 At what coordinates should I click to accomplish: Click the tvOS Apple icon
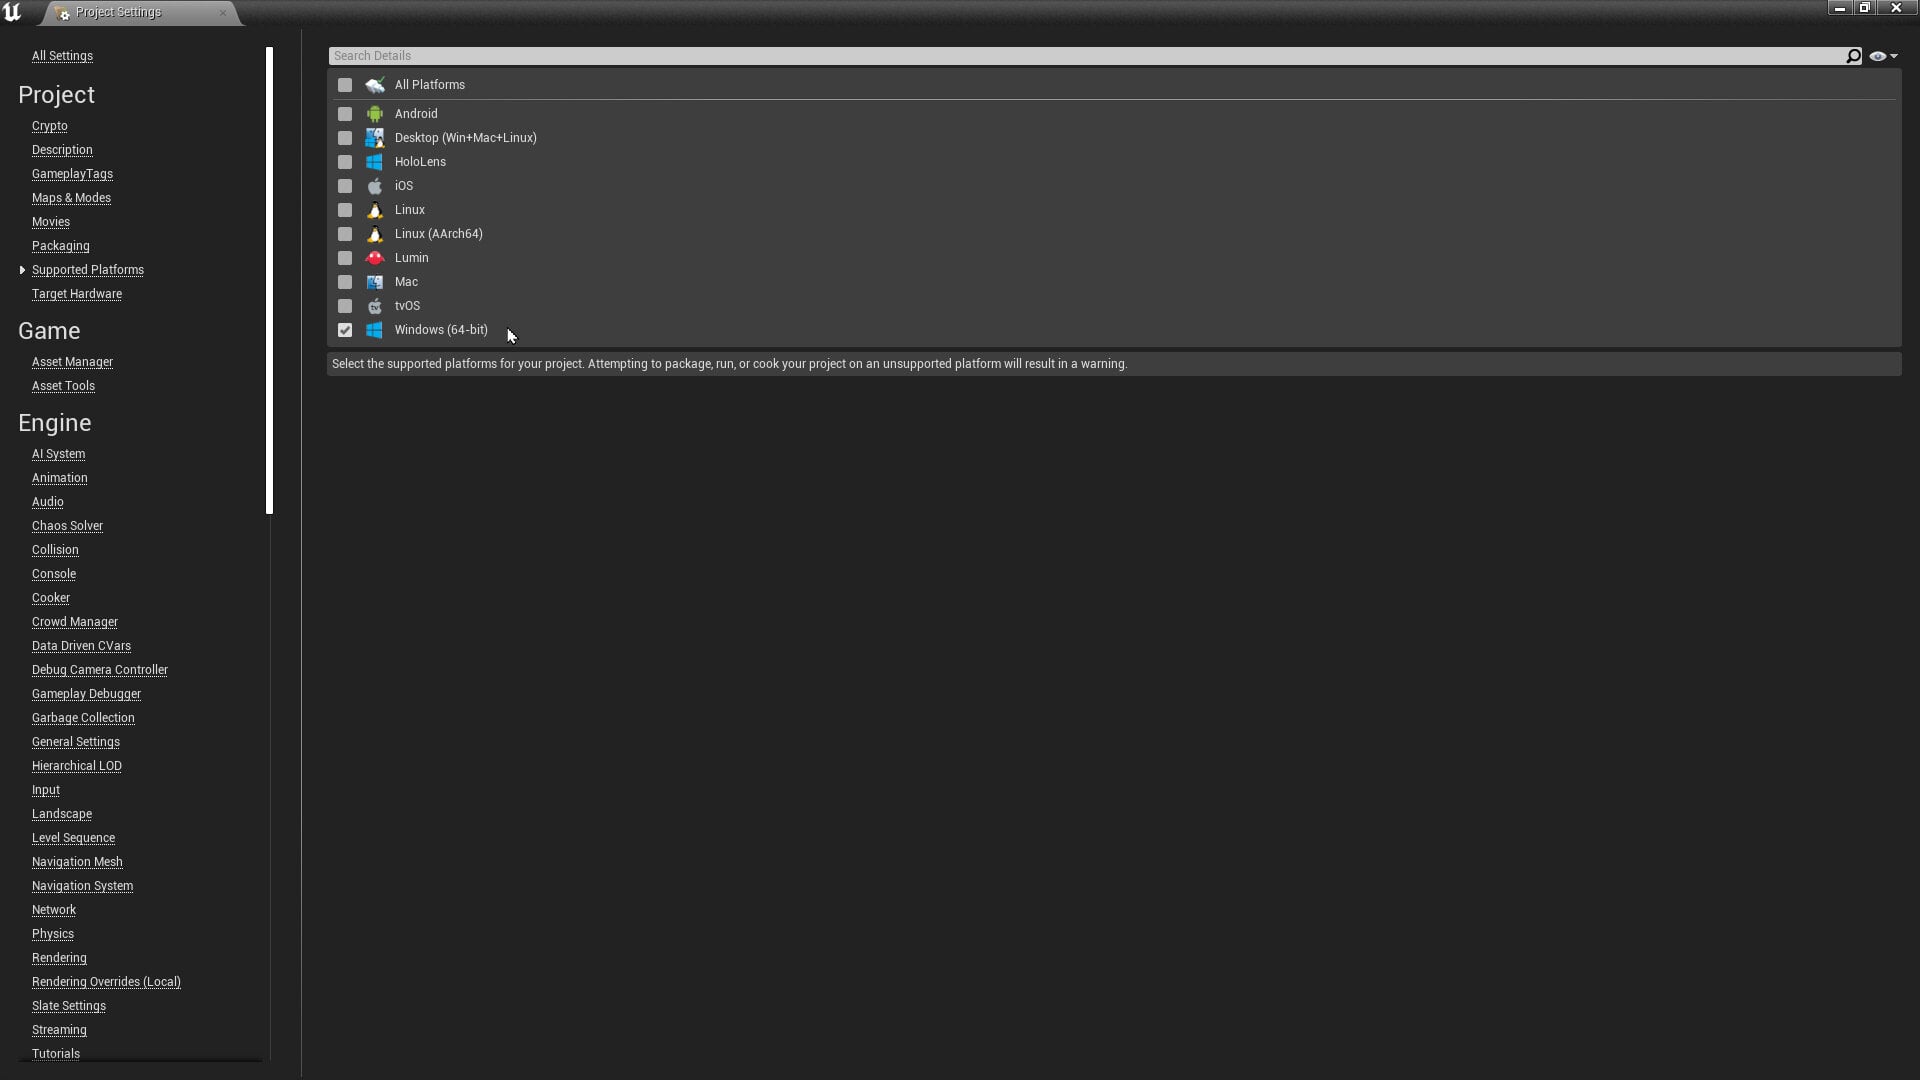tap(375, 306)
